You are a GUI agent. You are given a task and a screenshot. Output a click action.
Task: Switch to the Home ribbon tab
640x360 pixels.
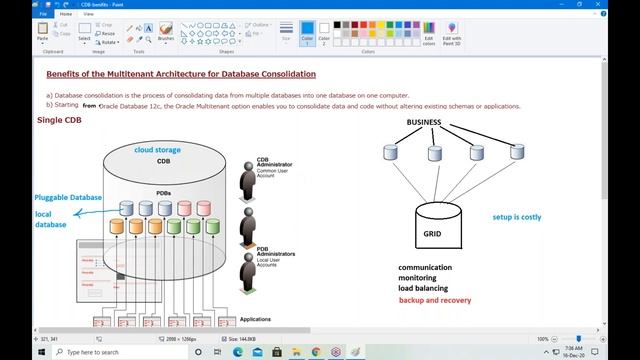point(66,14)
